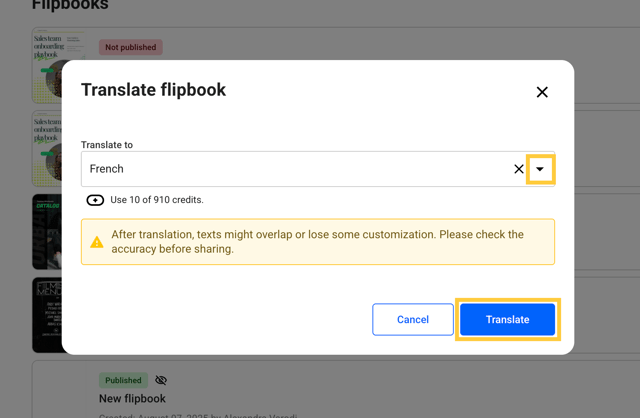Click the credits icon next to usage
This screenshot has height=418, width=640.
click(x=96, y=200)
